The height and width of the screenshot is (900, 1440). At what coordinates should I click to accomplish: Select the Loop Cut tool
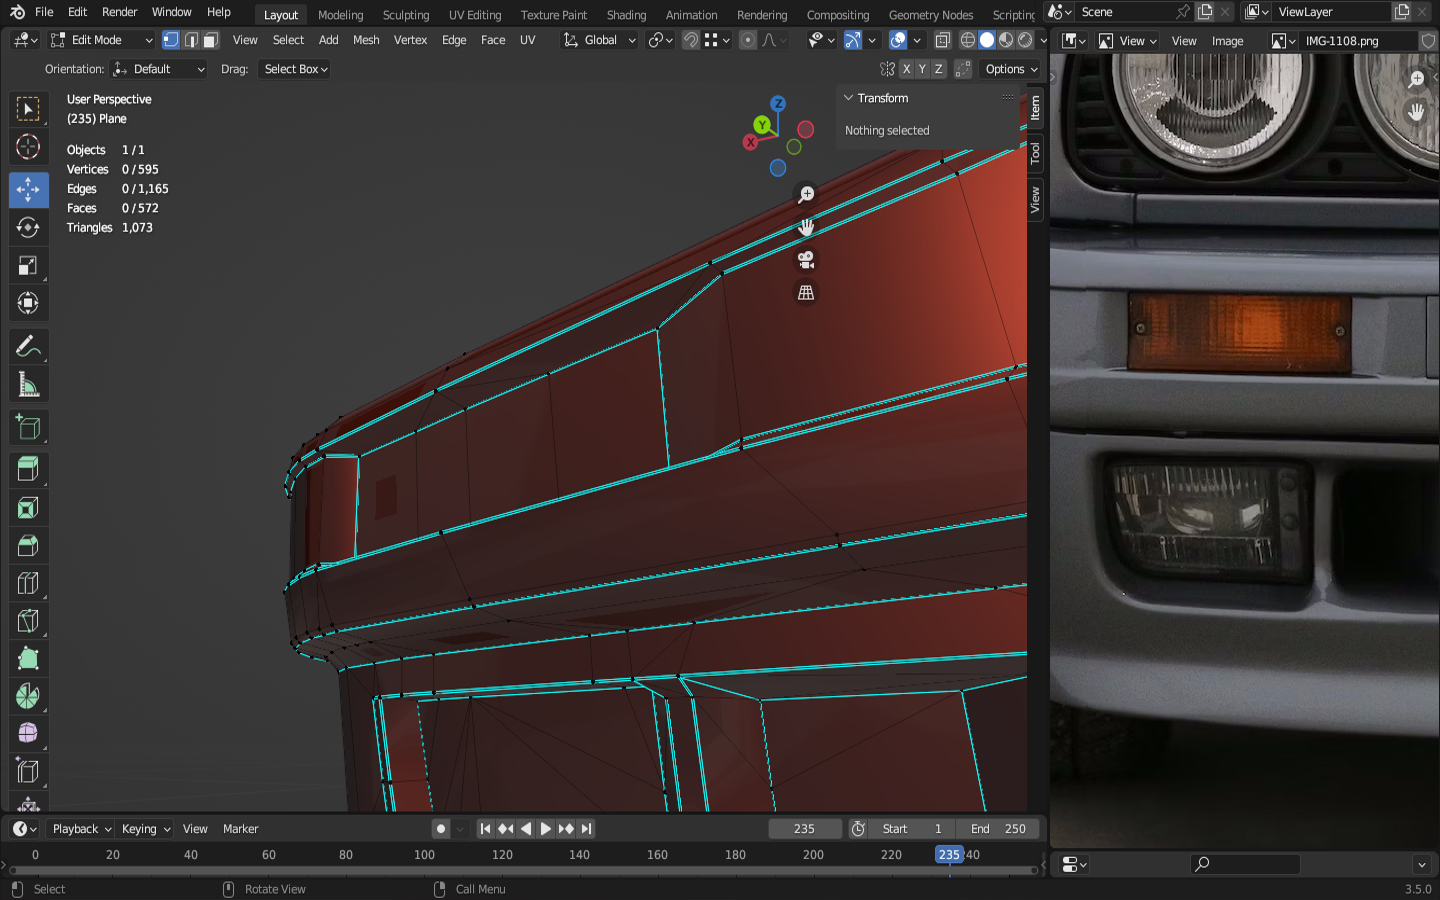(28, 583)
